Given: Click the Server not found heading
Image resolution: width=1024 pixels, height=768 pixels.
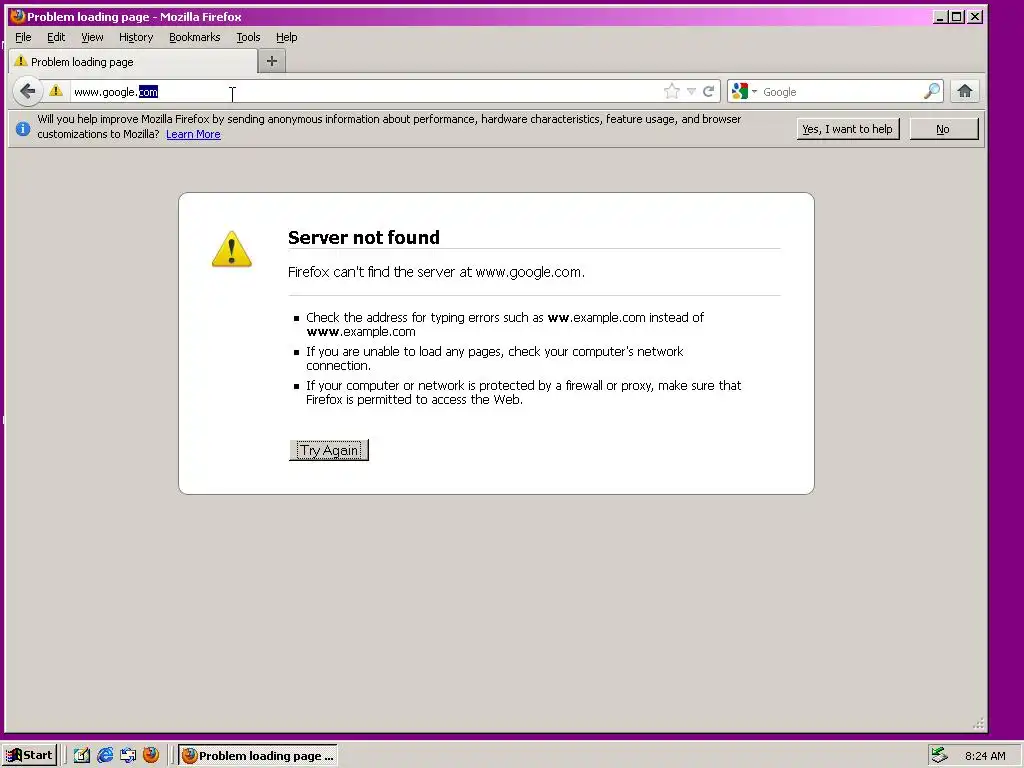Looking at the screenshot, I should (x=364, y=237).
